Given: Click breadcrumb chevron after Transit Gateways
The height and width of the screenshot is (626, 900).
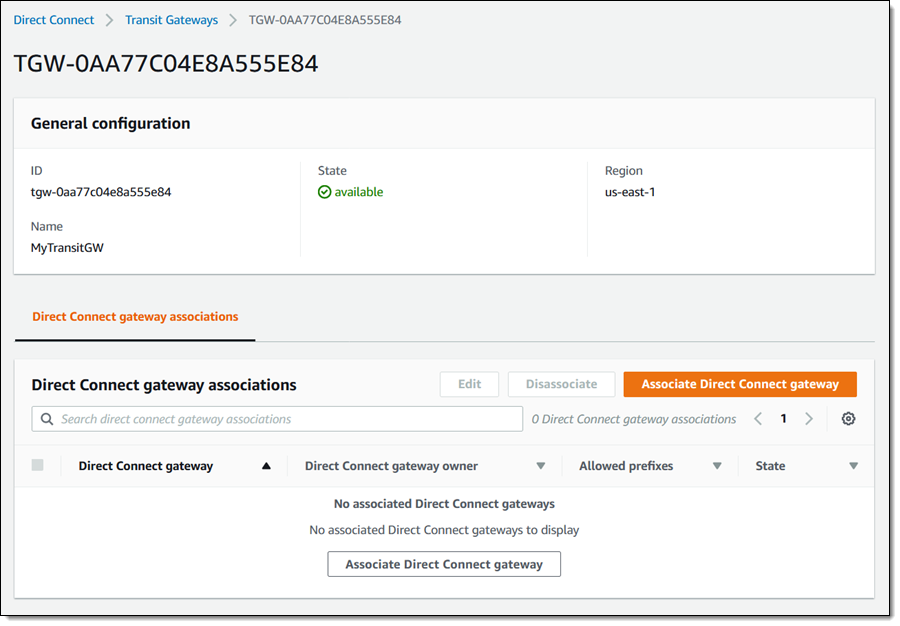Looking at the screenshot, I should 233,20.
